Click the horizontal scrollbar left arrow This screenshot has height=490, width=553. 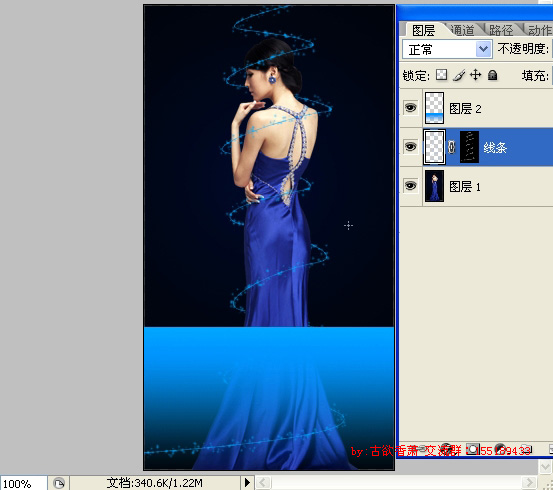click(263, 482)
